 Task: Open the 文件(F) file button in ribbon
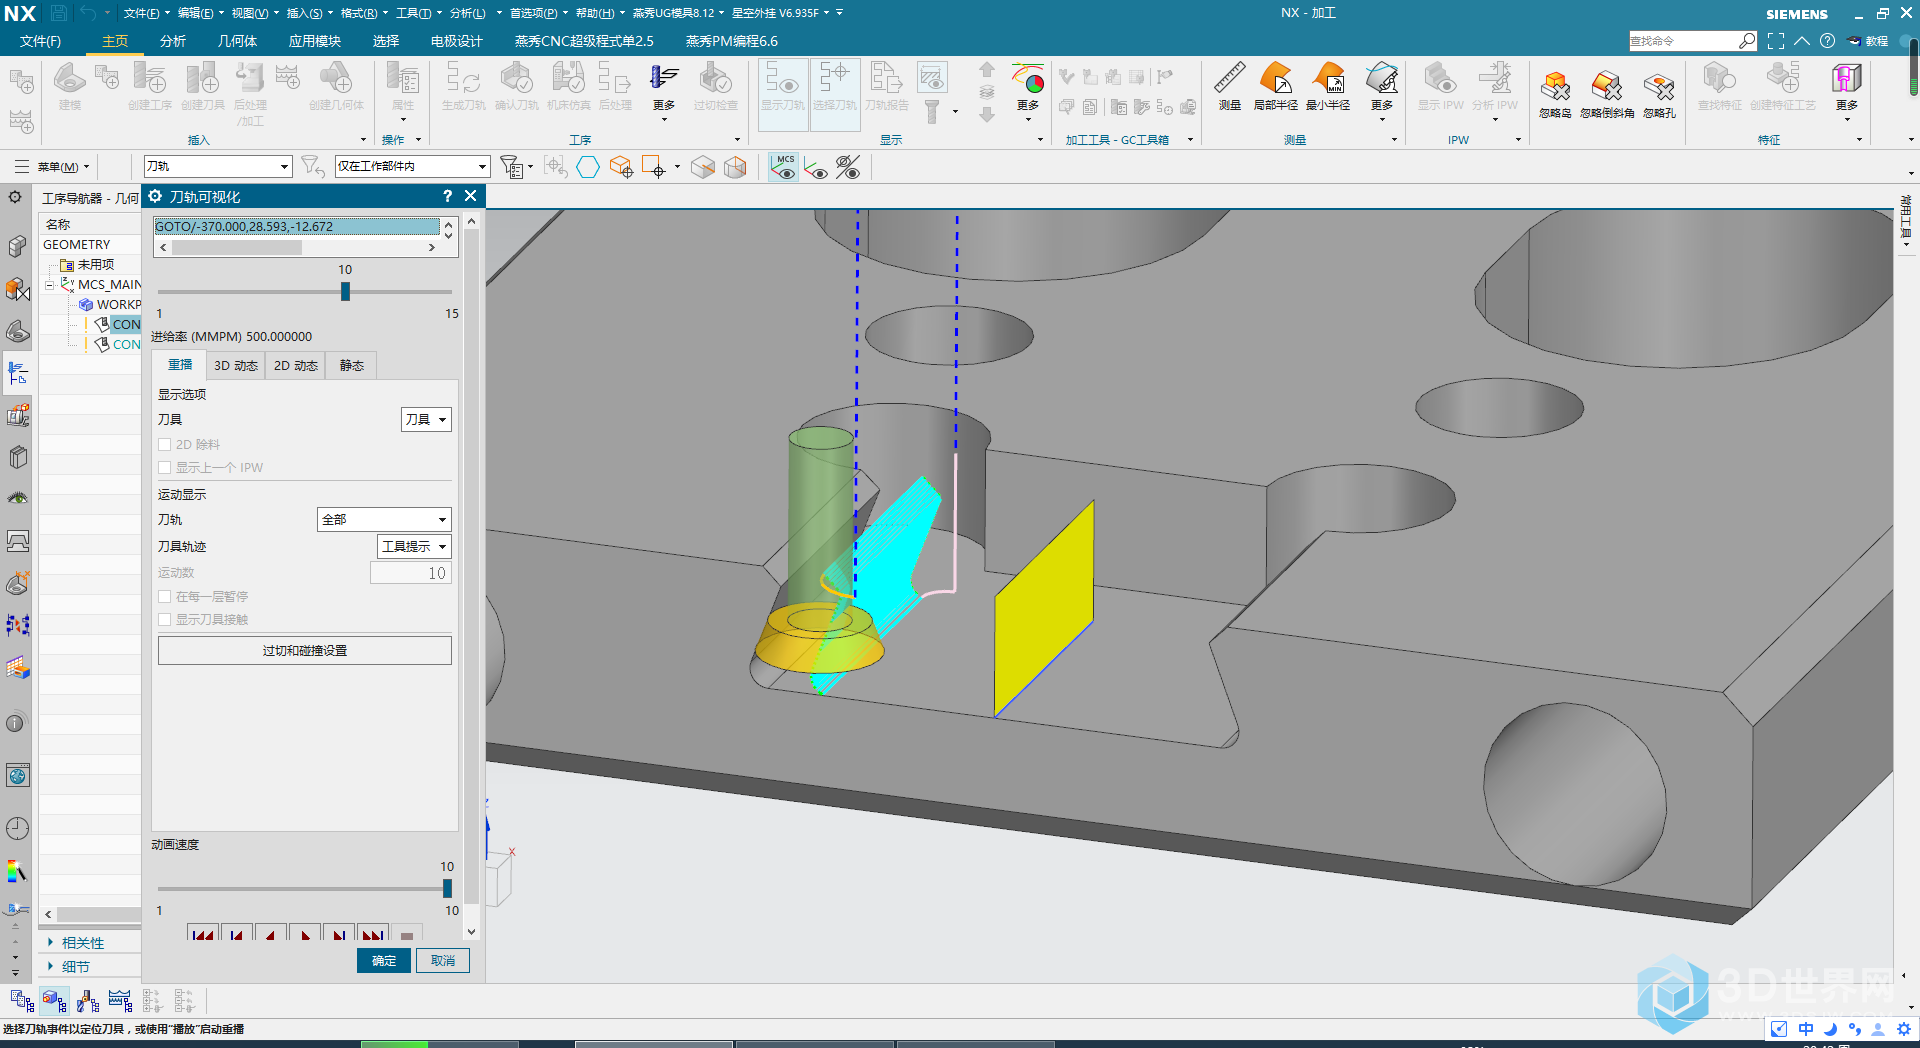pyautogui.click(x=40, y=41)
